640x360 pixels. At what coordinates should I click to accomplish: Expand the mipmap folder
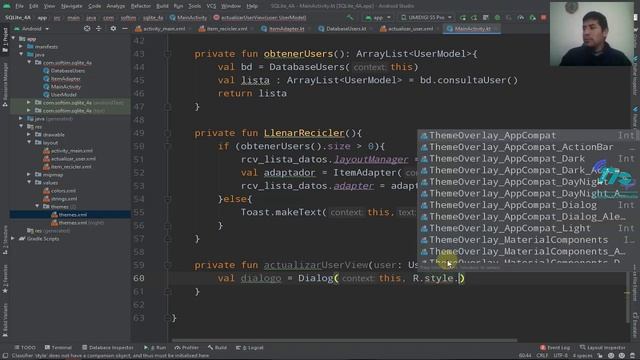coord(29,174)
